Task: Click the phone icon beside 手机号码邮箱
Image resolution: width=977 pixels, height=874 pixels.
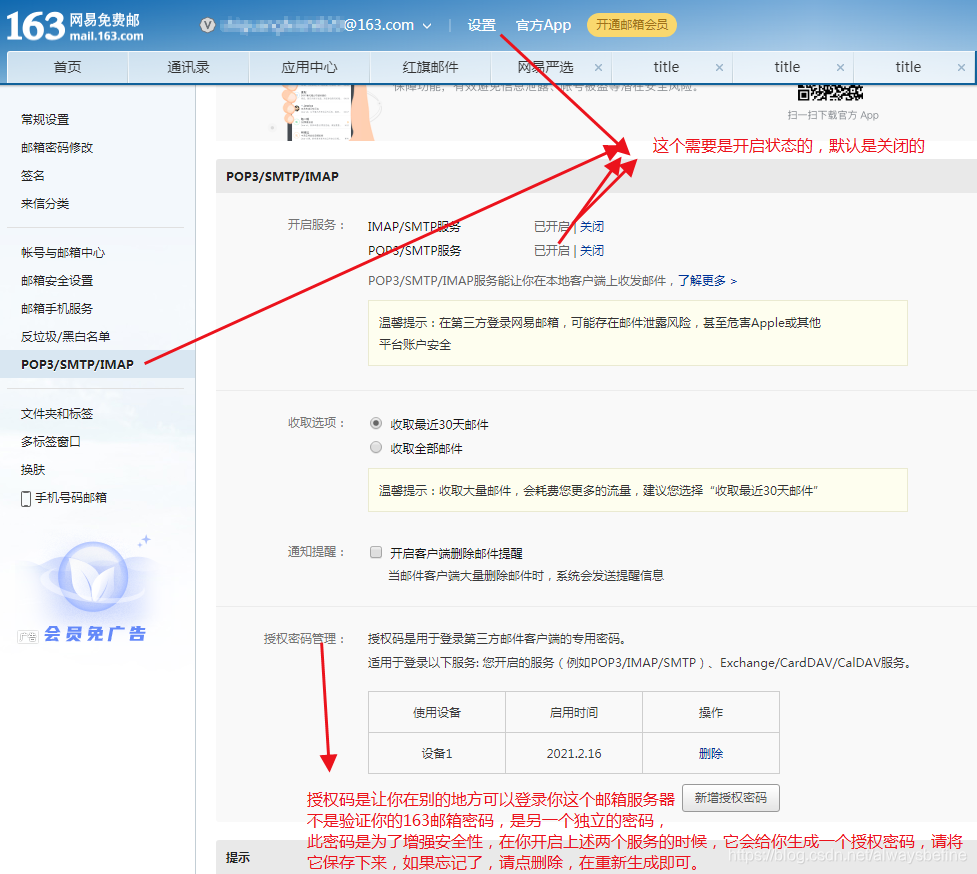Action: (26, 498)
